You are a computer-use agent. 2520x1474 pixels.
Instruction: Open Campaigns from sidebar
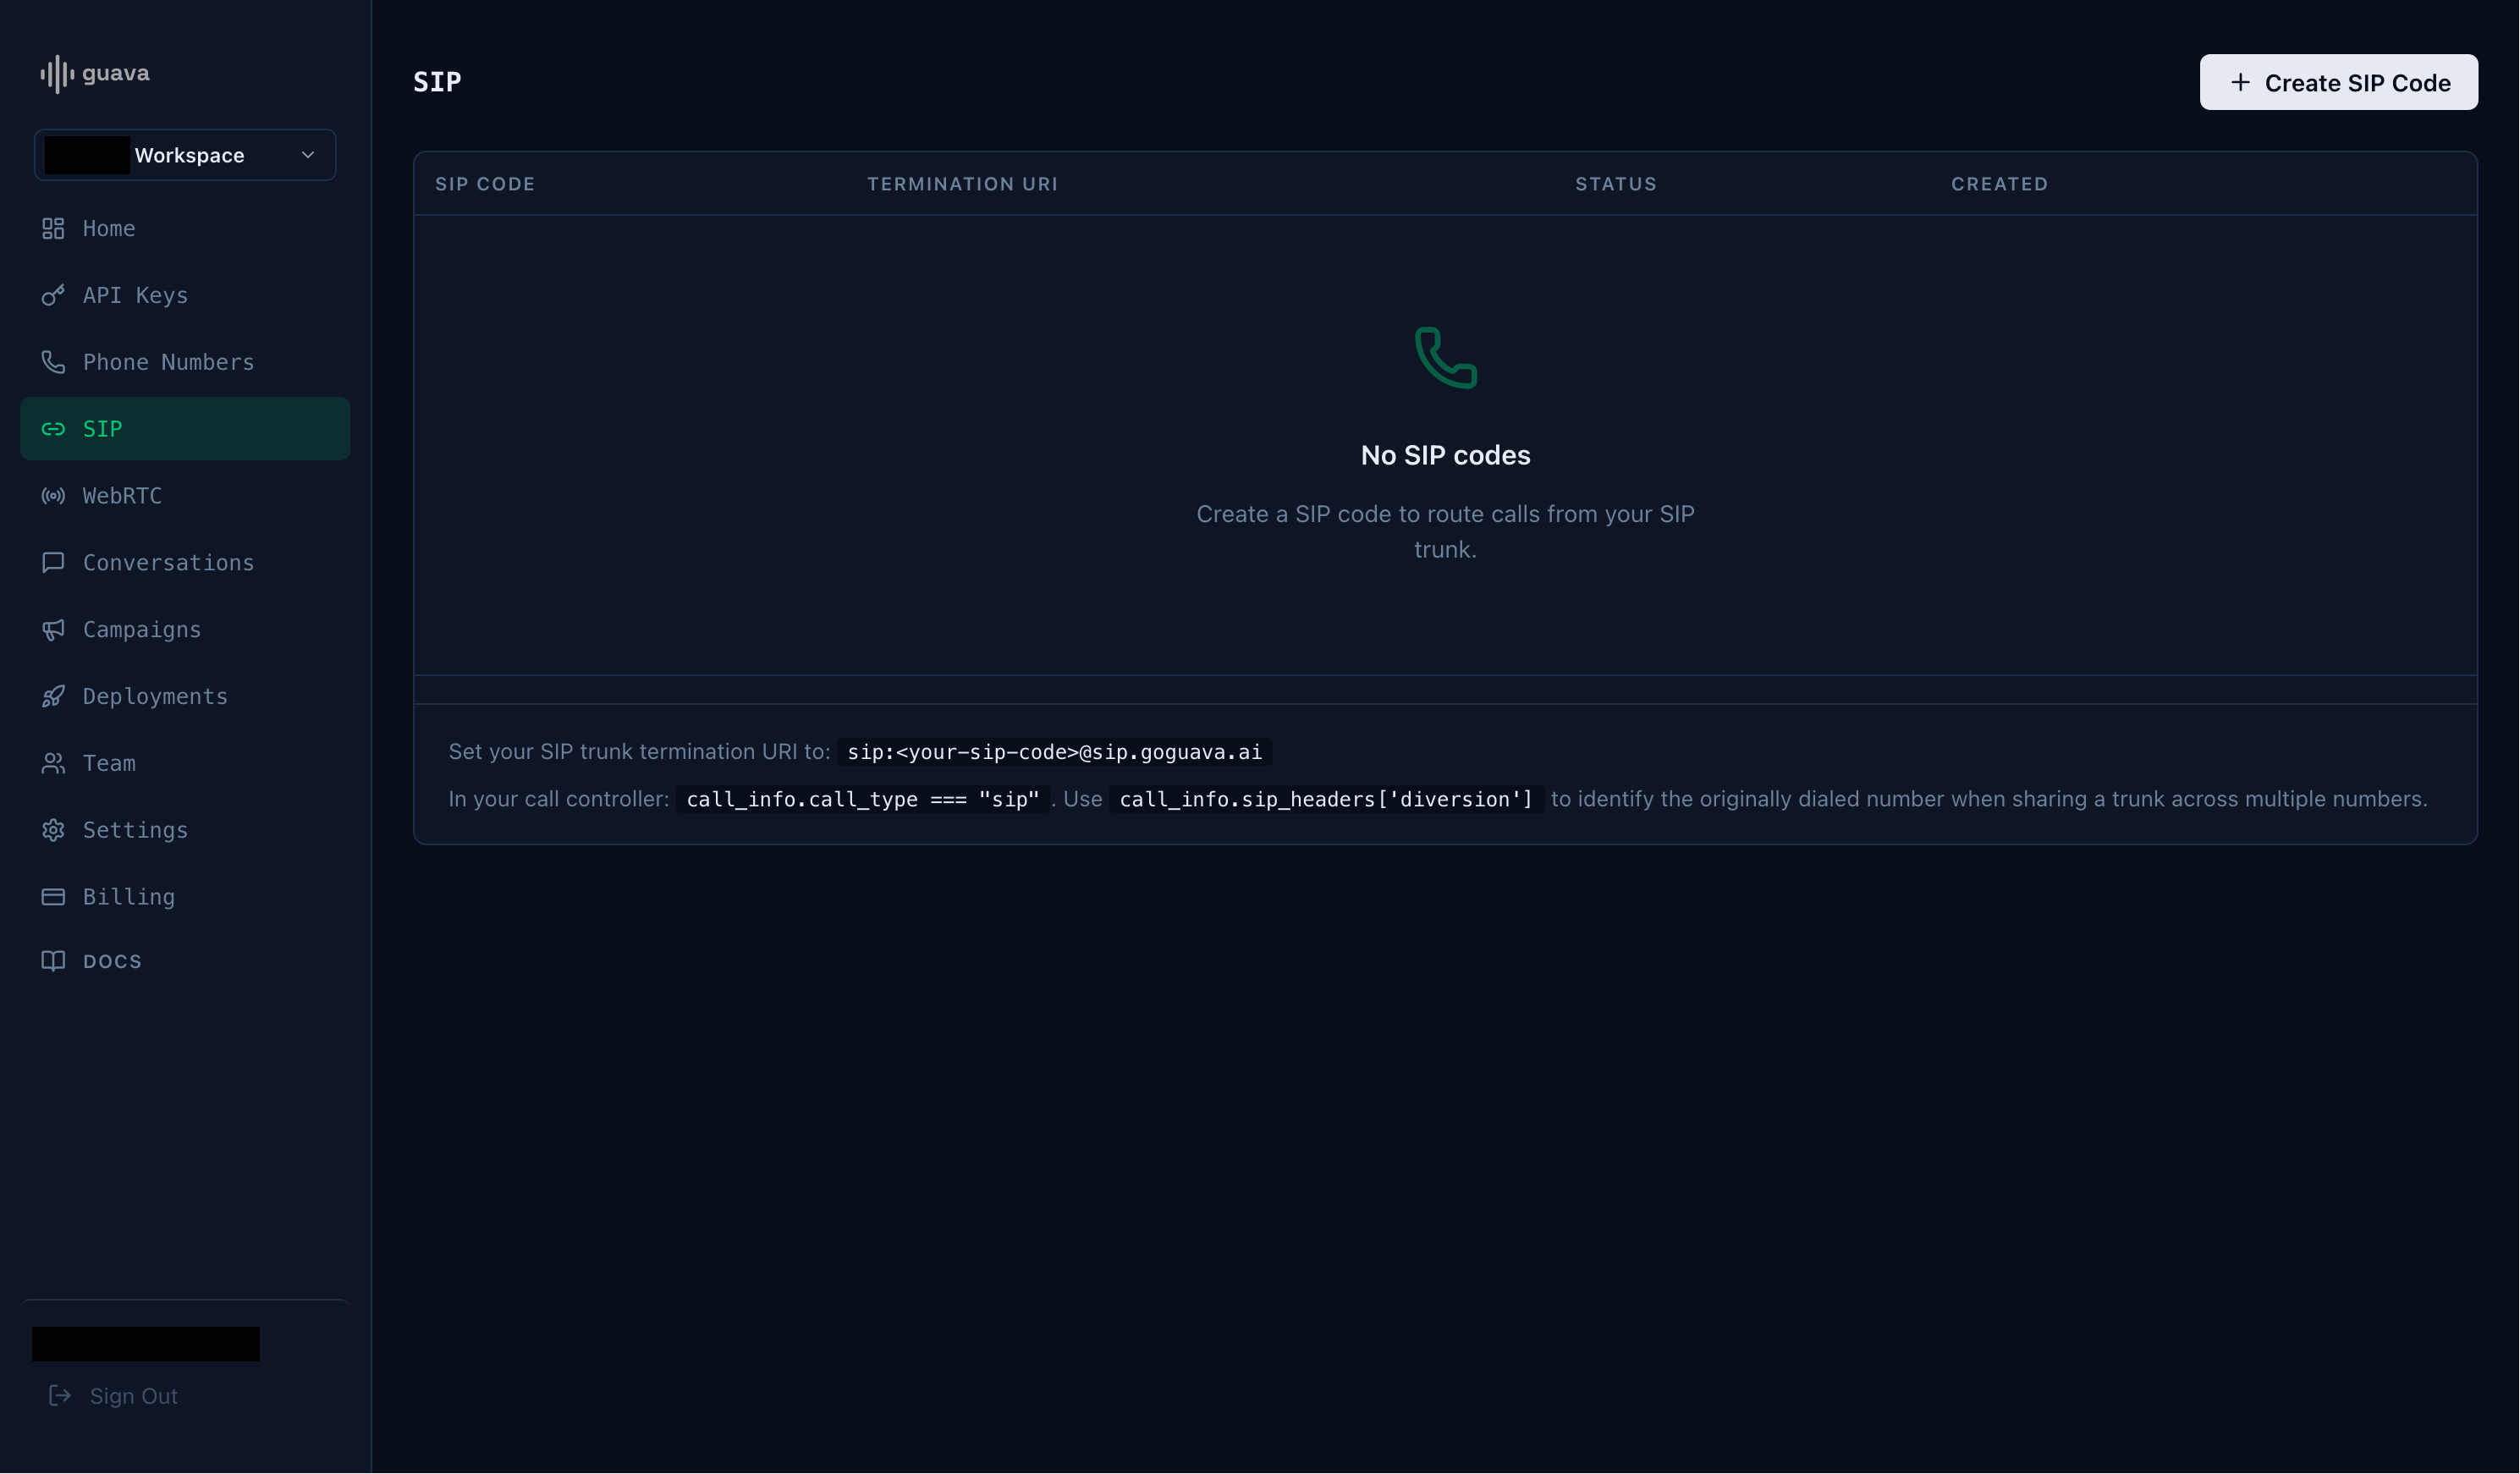(x=185, y=630)
